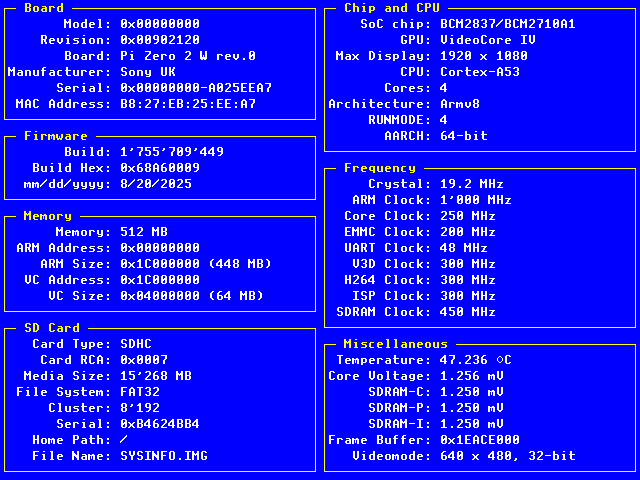Click the Firmware panel heading
This screenshot has width=640, height=480.
56,136
